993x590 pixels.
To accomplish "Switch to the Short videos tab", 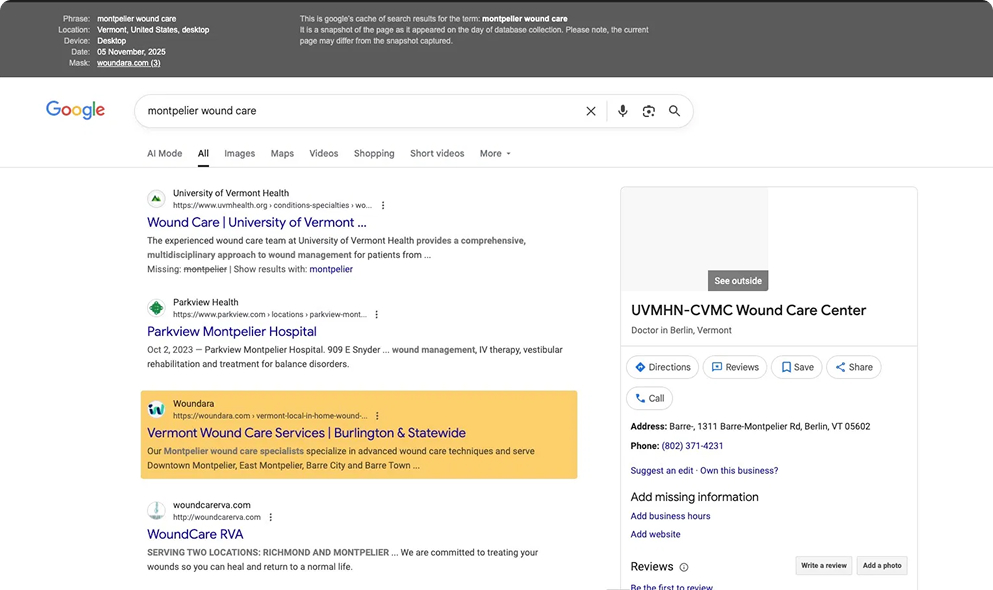I will pyautogui.click(x=437, y=153).
